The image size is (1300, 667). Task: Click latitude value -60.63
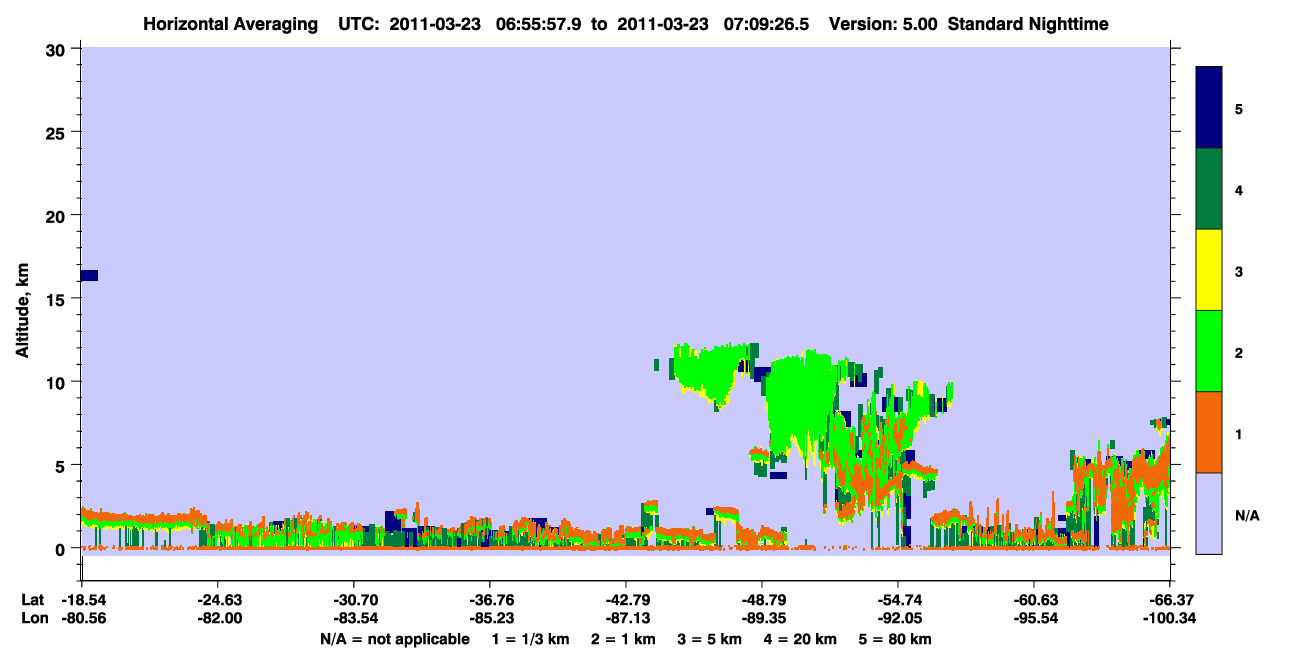coord(1034,600)
